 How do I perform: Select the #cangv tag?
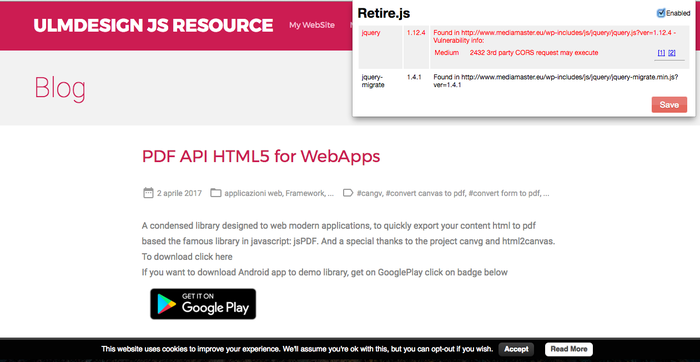point(369,193)
